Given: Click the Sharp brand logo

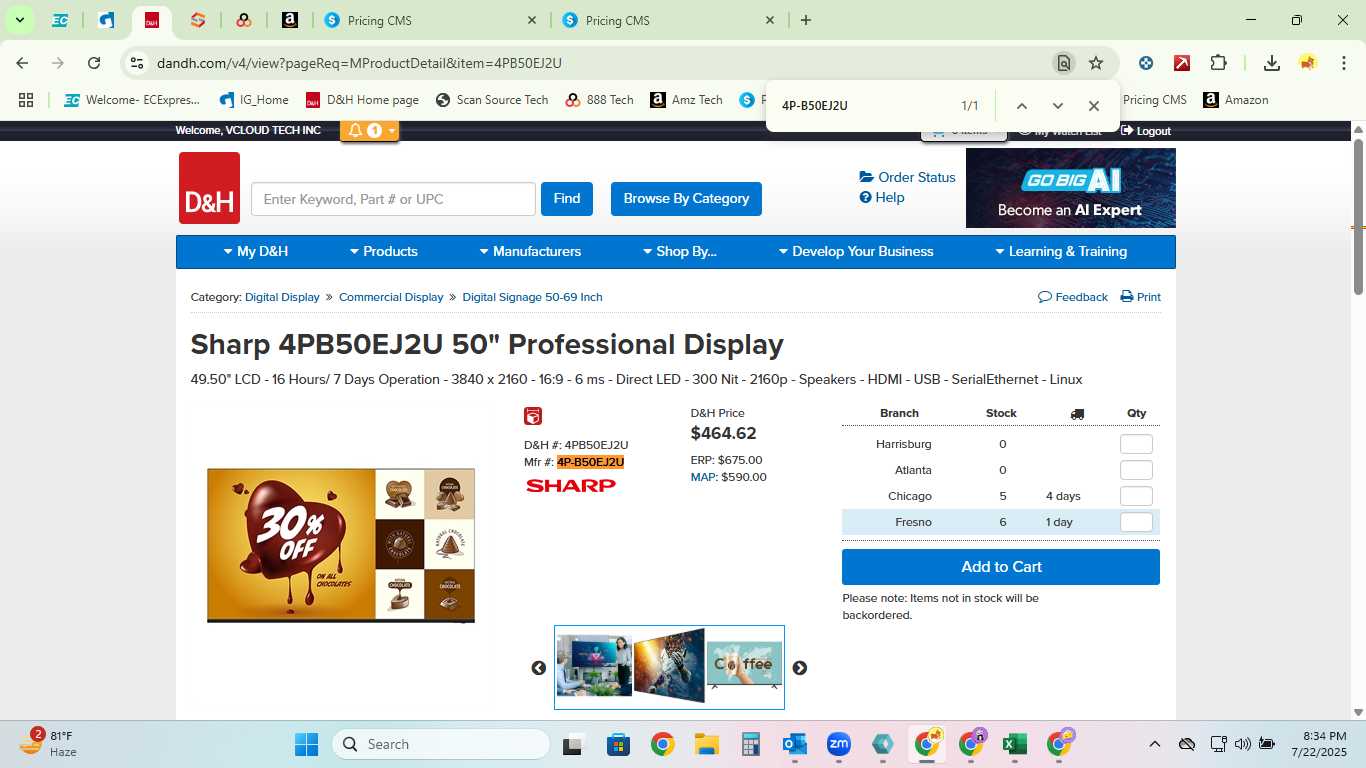Looking at the screenshot, I should 571,486.
